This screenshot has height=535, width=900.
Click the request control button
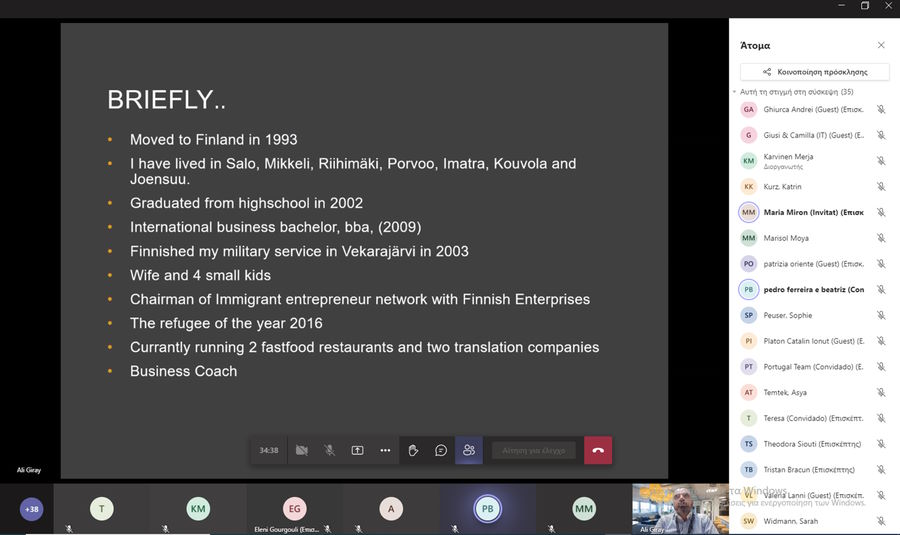click(534, 451)
